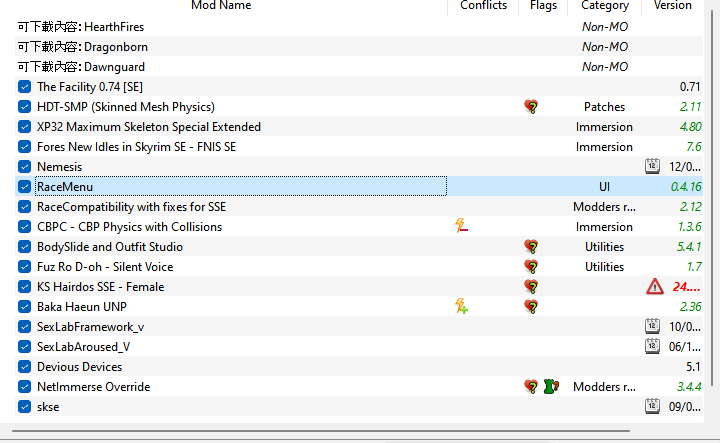Click the Fuz Ro D-oh heart flag icon
The height and width of the screenshot is (443, 720).
[531, 267]
